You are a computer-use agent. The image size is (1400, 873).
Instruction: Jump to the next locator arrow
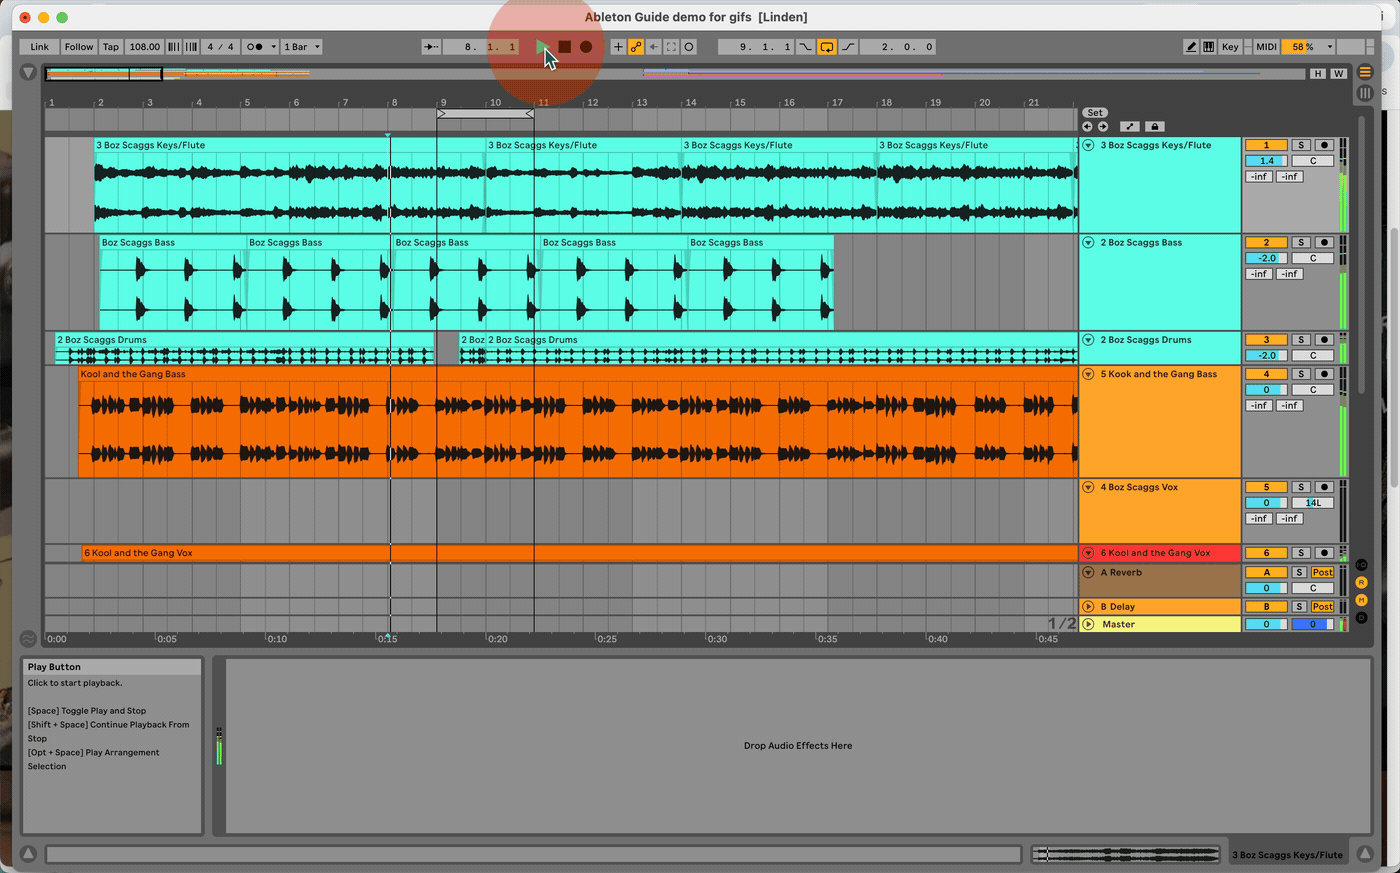pyautogui.click(x=1103, y=127)
